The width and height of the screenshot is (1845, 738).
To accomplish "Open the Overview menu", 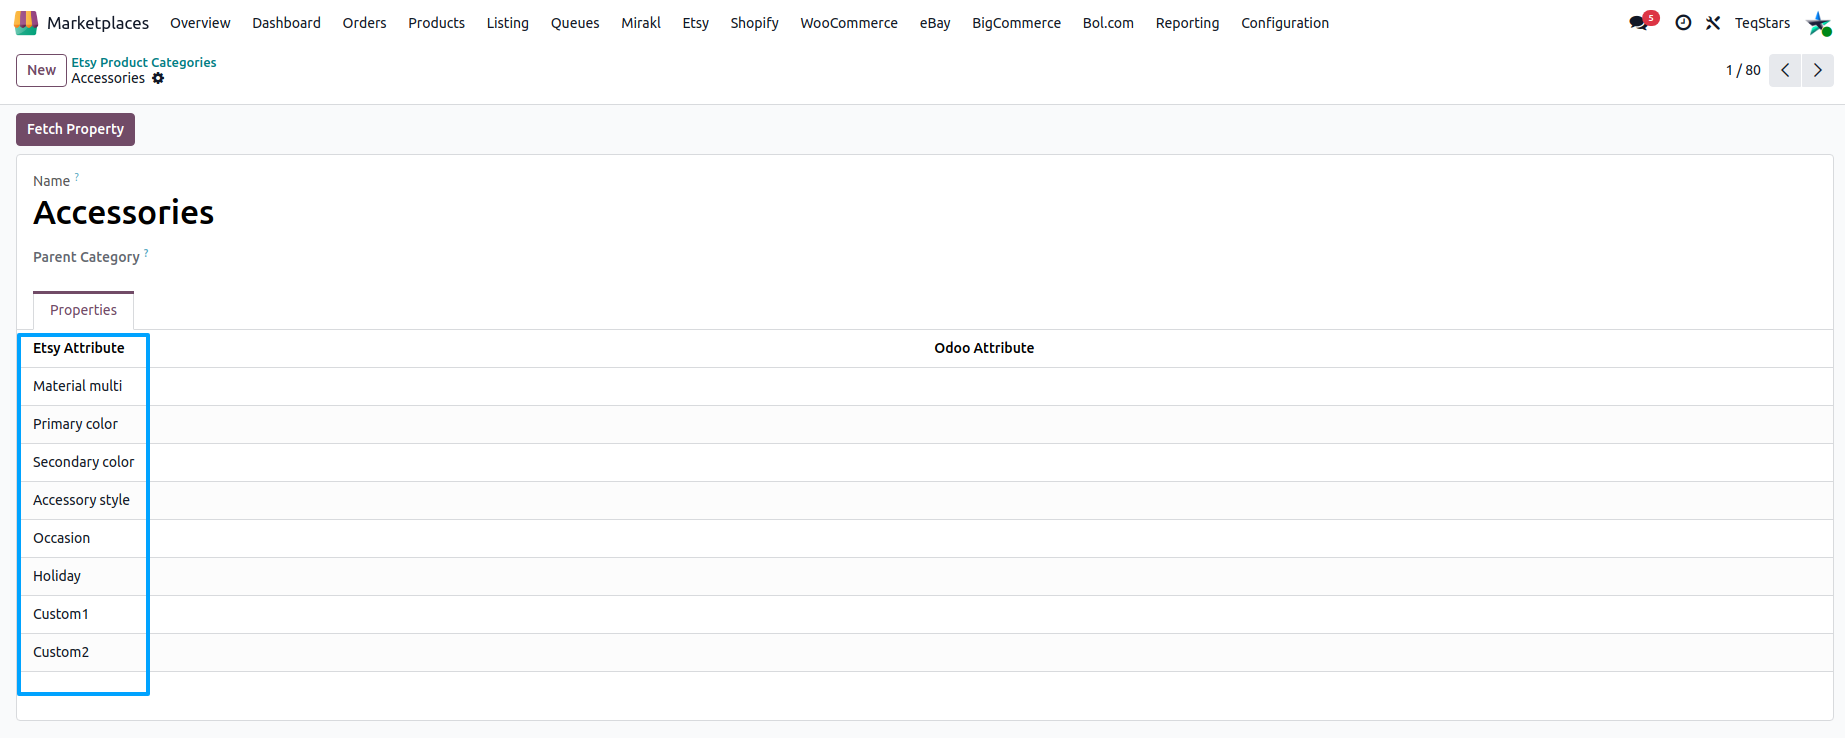I will 200,22.
